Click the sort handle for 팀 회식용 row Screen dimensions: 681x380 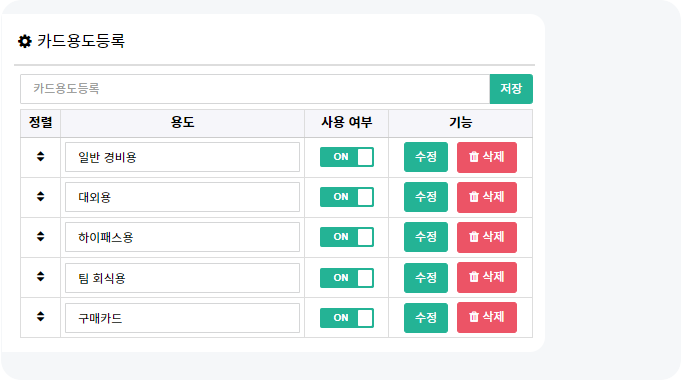[x=40, y=276]
